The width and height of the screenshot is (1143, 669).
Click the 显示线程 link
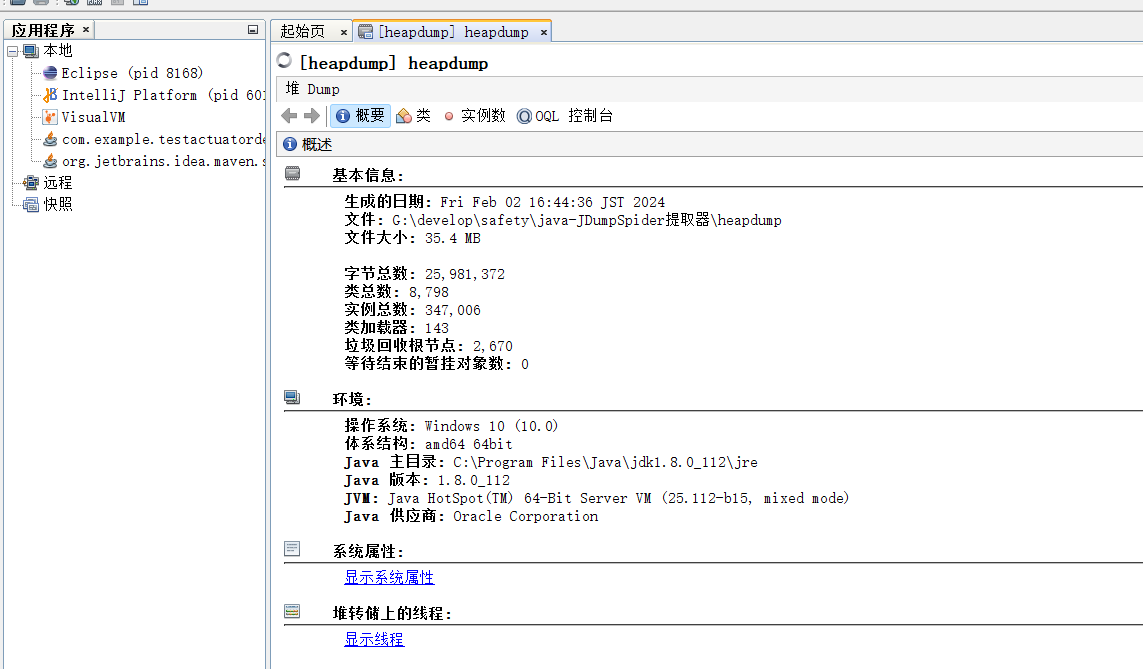374,640
